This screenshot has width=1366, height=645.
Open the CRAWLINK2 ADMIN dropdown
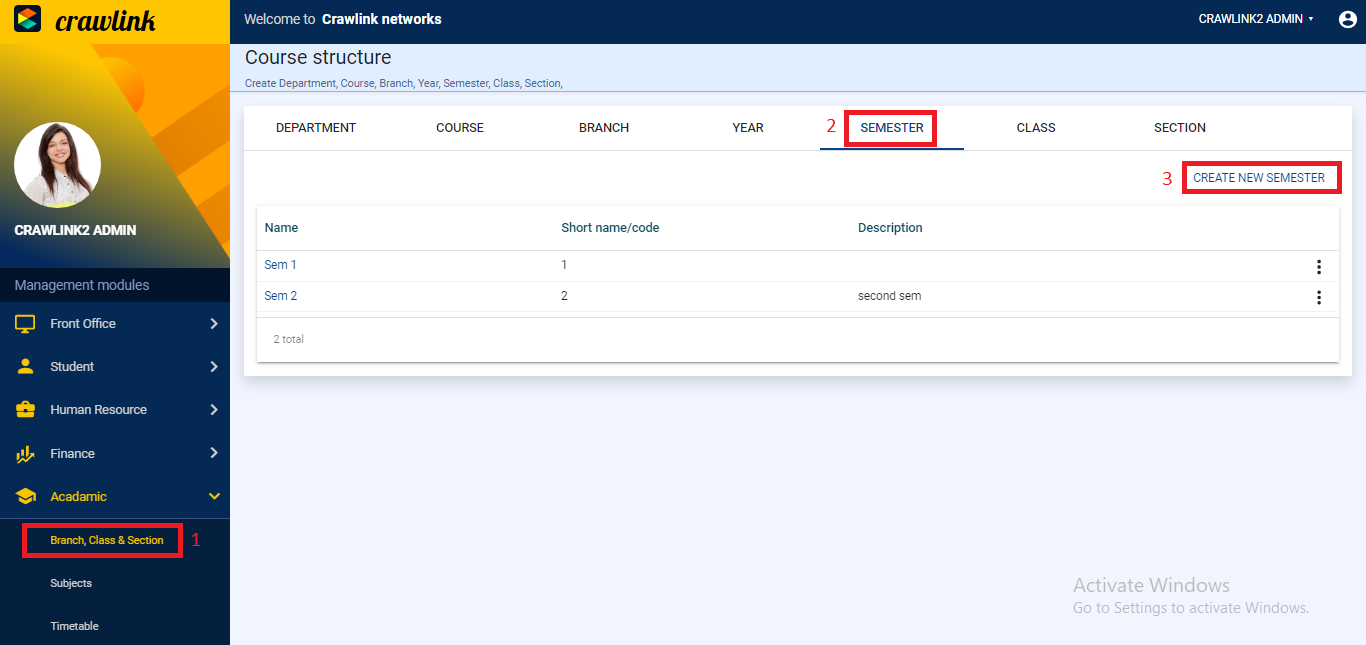(x=1256, y=19)
